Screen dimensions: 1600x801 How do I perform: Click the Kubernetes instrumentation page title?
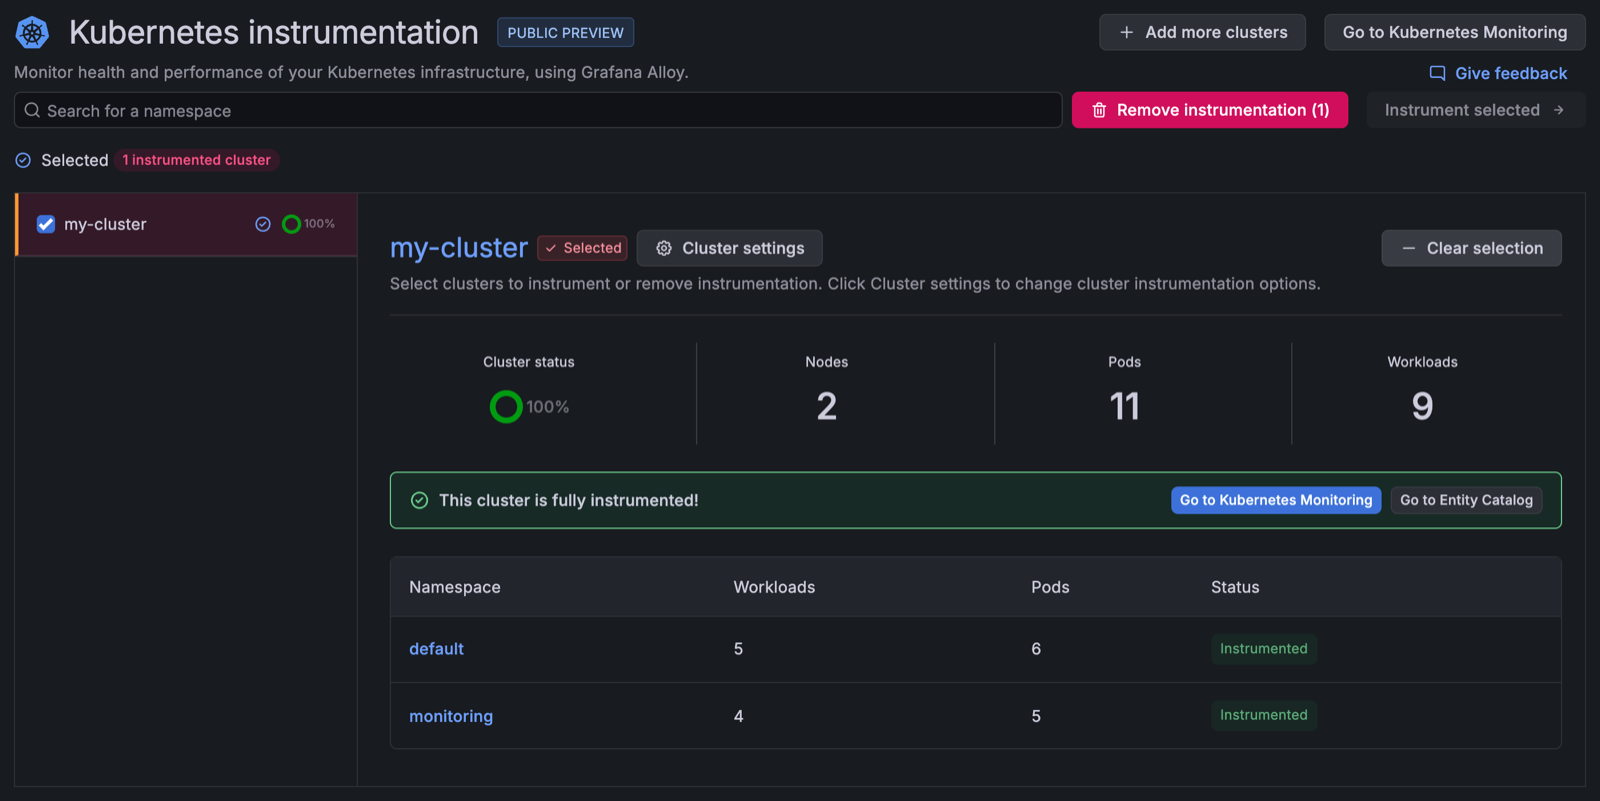click(273, 32)
